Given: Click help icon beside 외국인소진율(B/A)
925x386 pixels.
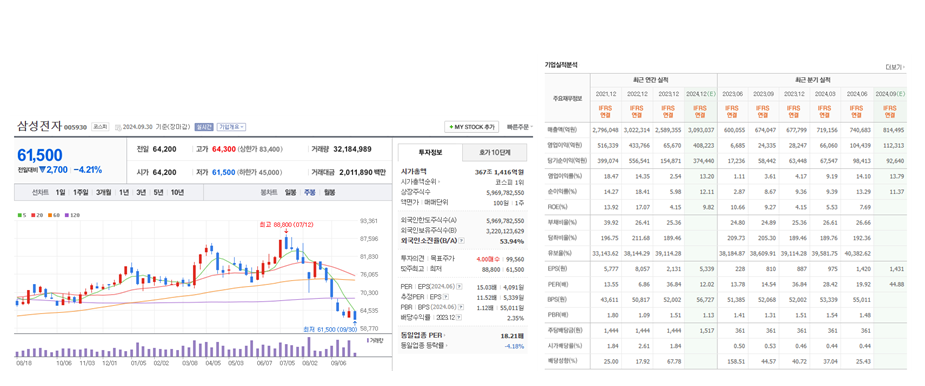Looking at the screenshot, I should click(461, 241).
